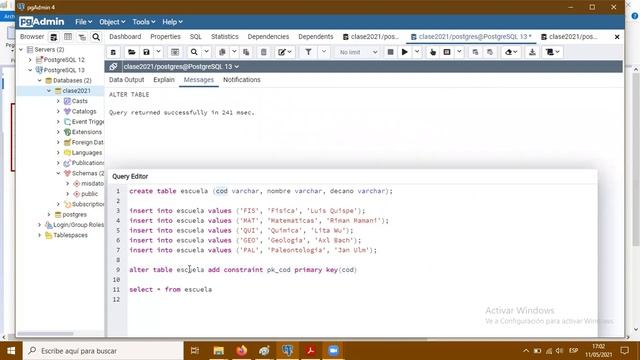
Task: Click the Filtered Rows icon in Browser toolbar
Action: [82, 37]
